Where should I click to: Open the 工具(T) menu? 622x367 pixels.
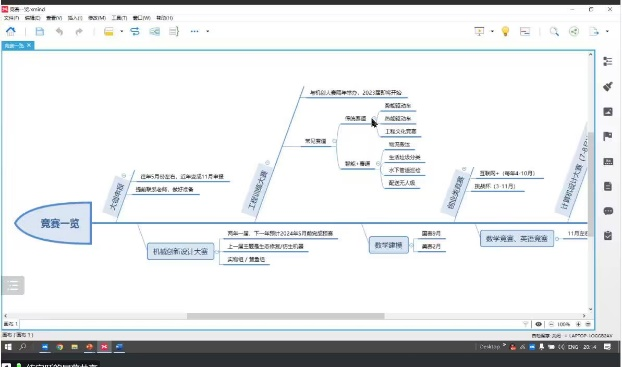click(119, 18)
